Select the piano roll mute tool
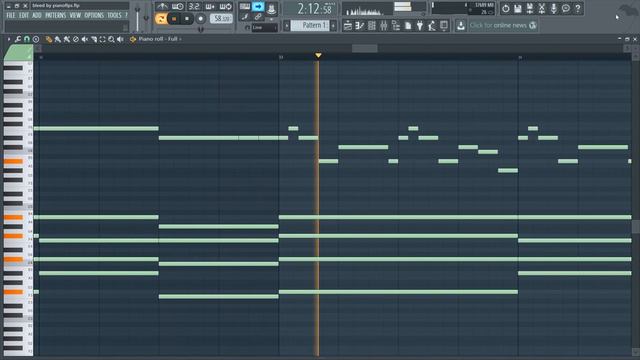The height and width of the screenshot is (360, 640). (x=84, y=39)
